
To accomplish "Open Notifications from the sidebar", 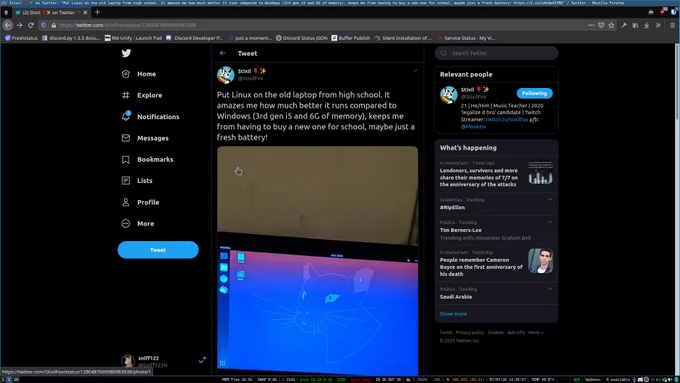I will [x=150, y=117].
